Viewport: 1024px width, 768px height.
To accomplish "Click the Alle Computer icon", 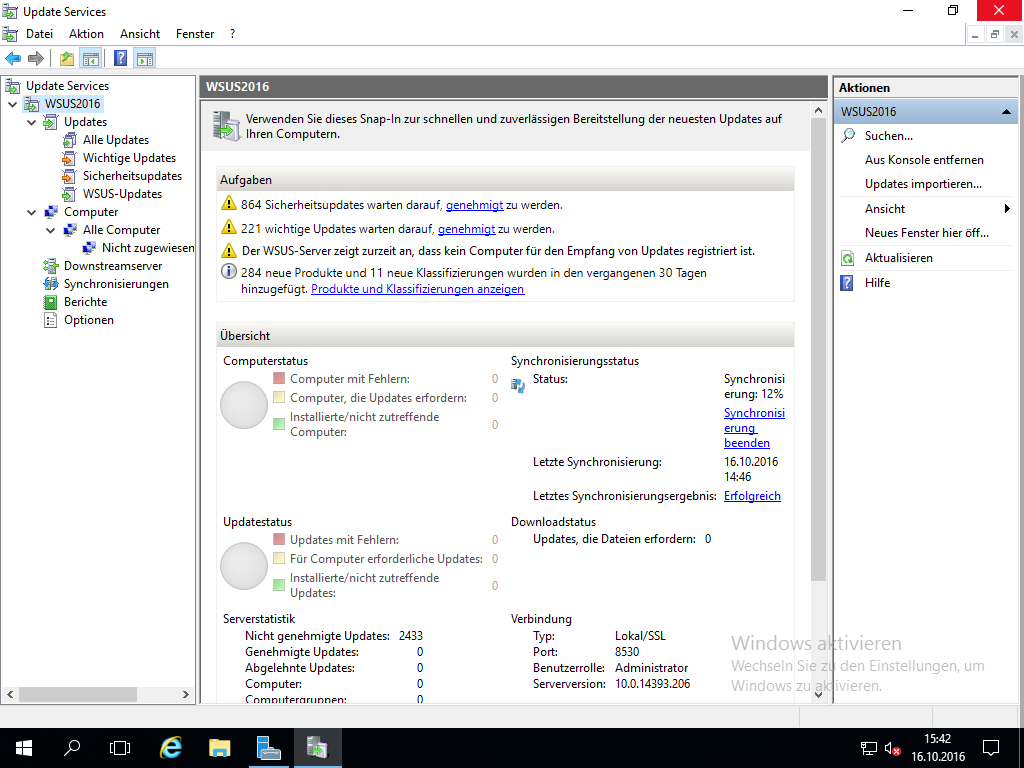I will coord(69,230).
